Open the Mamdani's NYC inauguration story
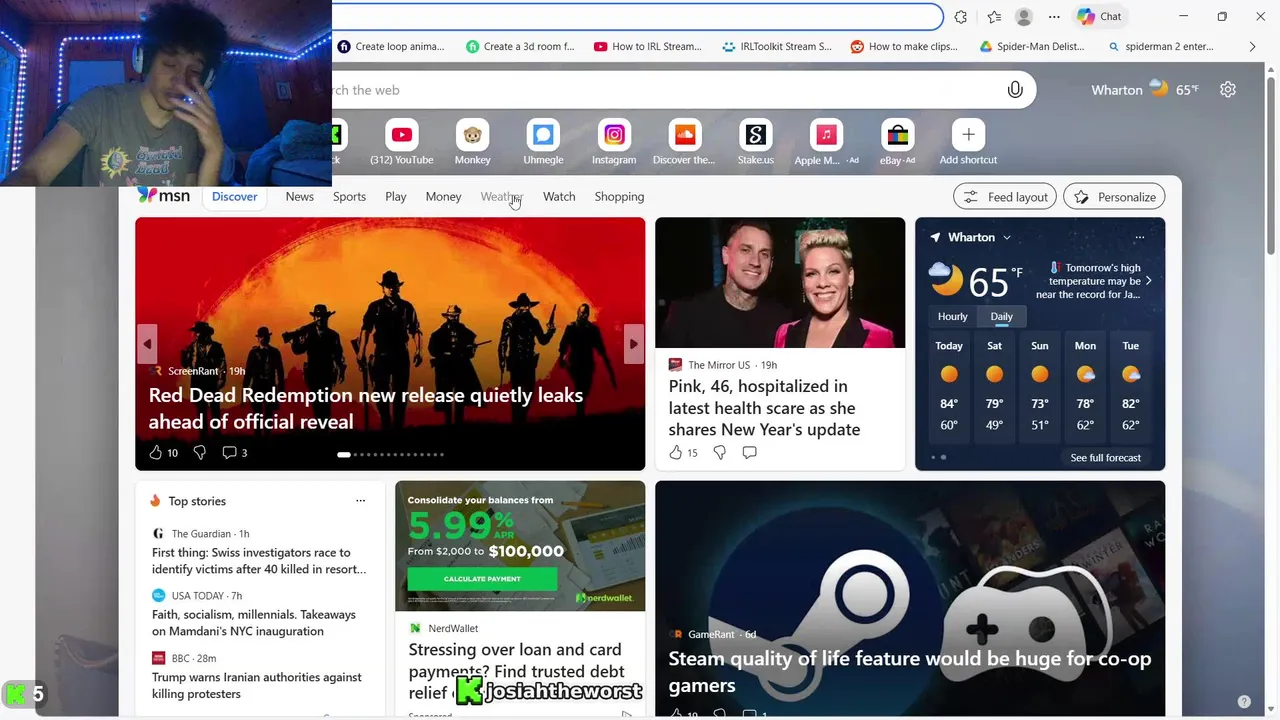The image size is (1280, 720). (254, 623)
